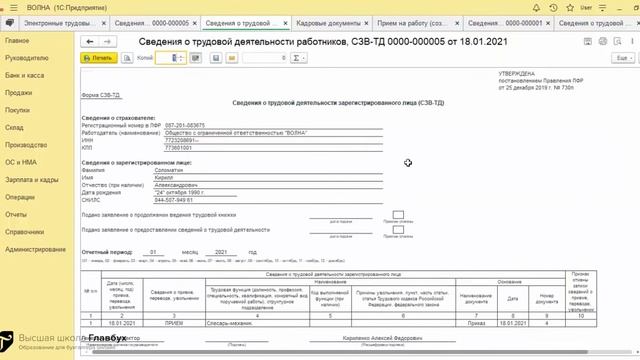Open favorites star icon
640x360 pixels.
[x=570, y=8]
